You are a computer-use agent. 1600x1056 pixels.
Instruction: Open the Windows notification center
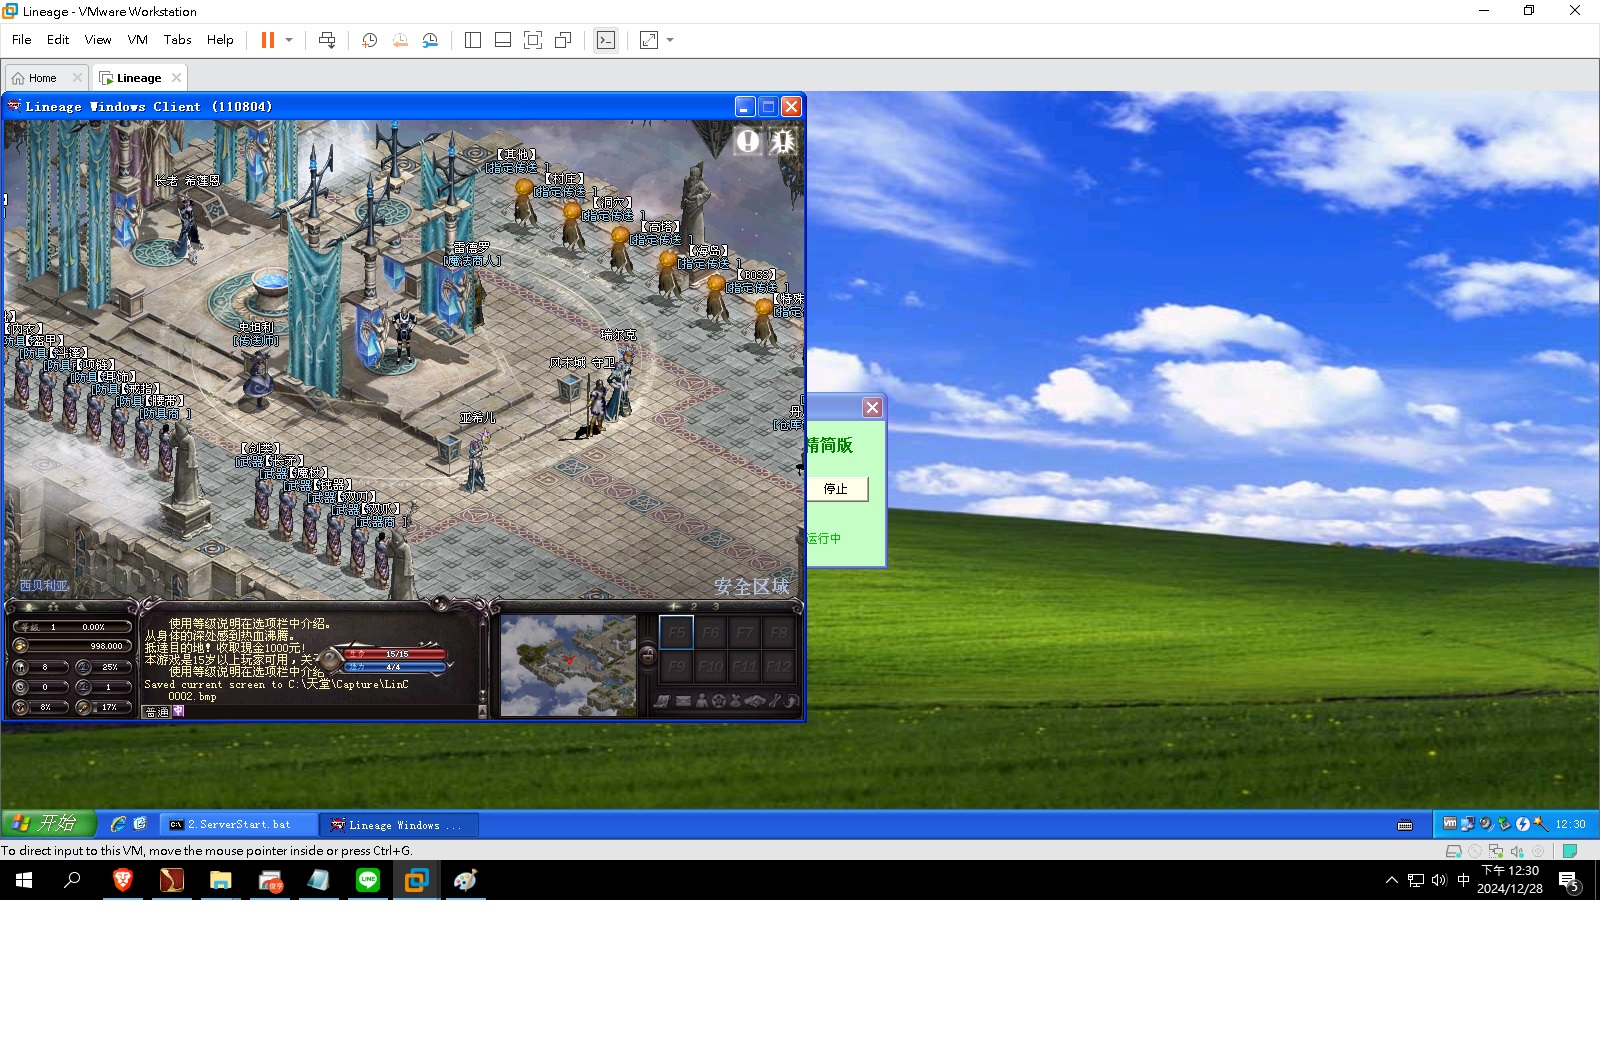[x=1570, y=881]
